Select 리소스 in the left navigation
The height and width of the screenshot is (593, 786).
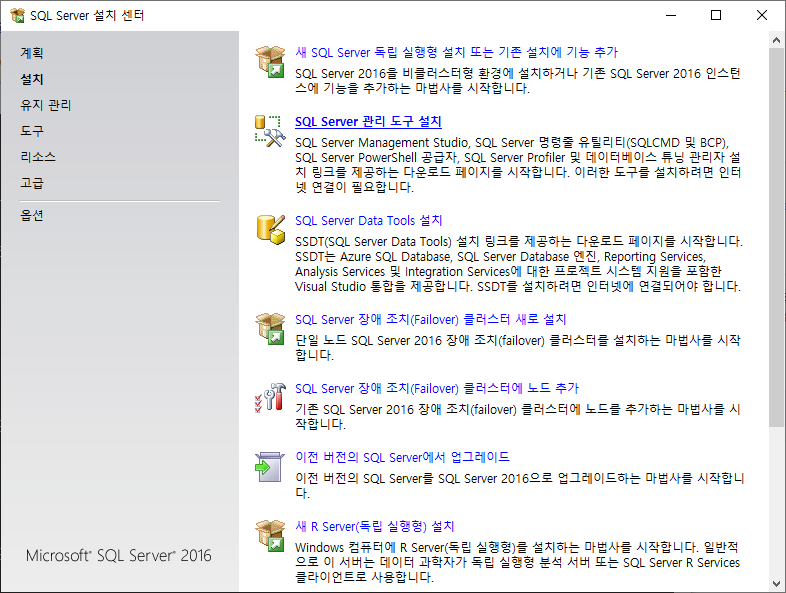tap(38, 157)
